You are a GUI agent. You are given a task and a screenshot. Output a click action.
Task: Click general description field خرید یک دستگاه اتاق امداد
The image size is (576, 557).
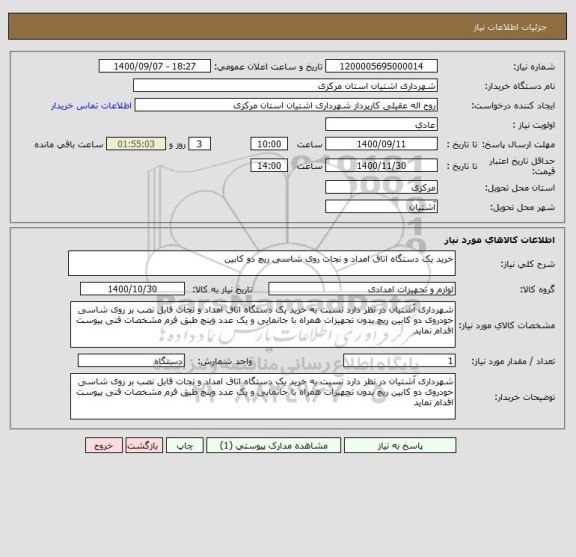[x=262, y=263]
